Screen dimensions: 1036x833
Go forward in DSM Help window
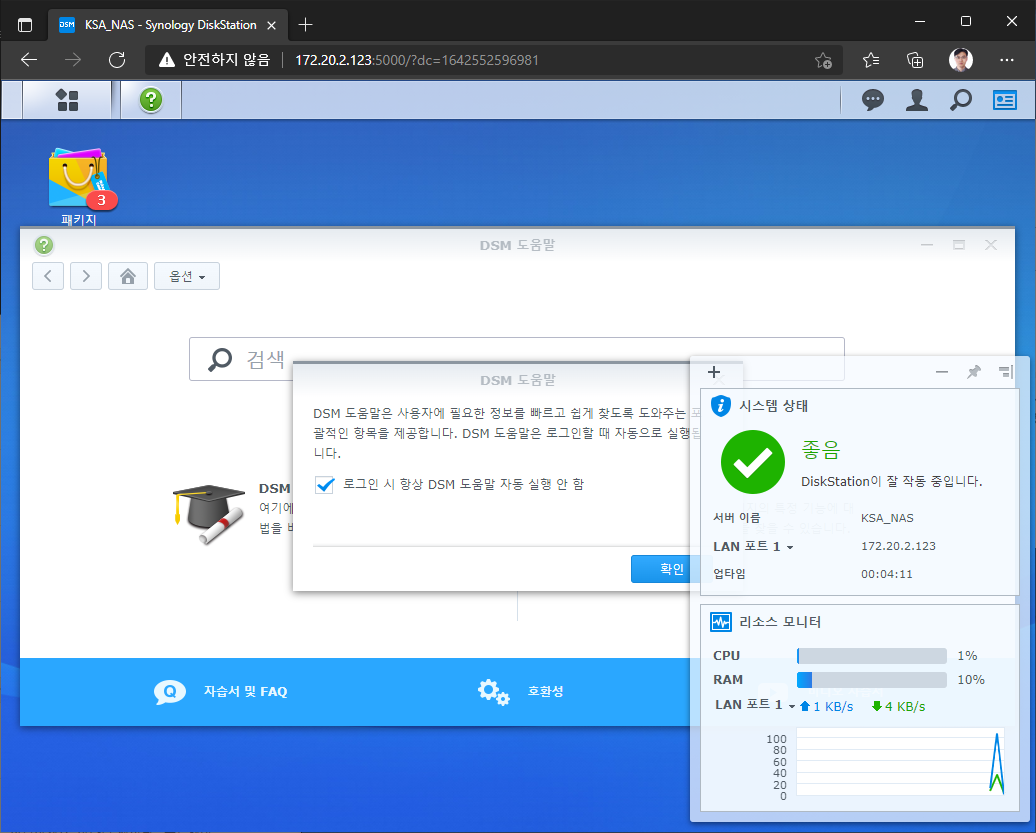tap(86, 276)
